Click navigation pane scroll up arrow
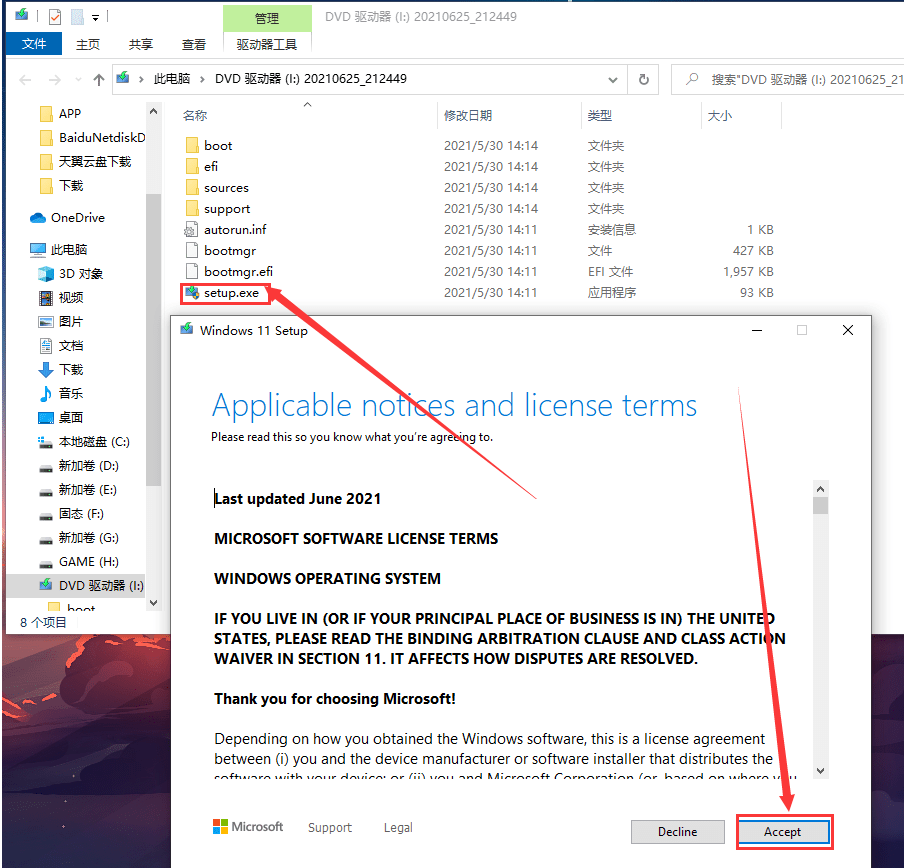904x868 pixels. [x=153, y=111]
